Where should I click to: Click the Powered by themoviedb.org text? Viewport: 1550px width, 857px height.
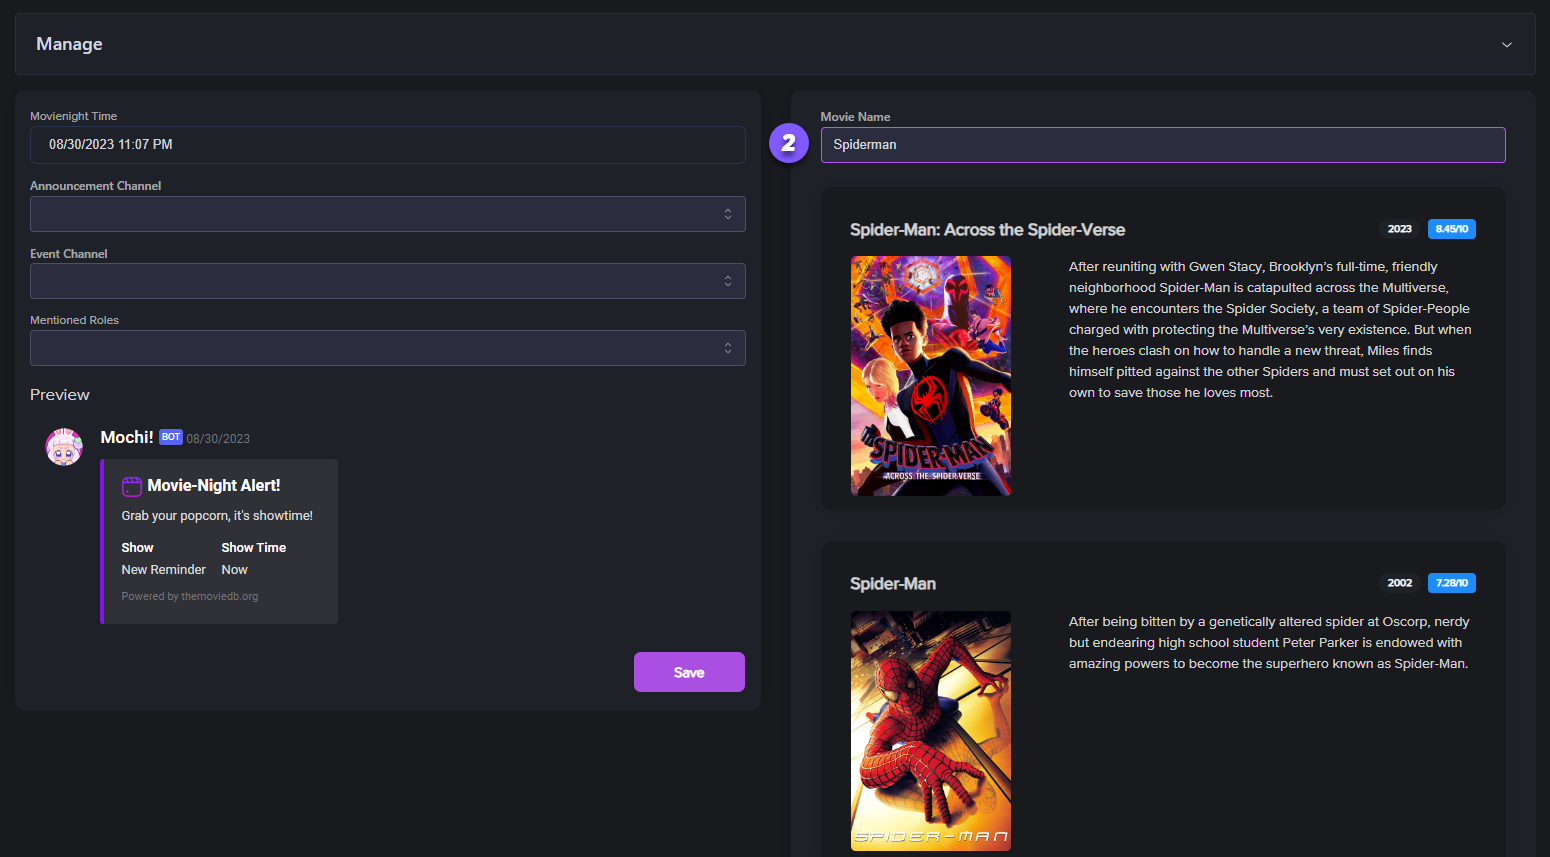pos(190,596)
